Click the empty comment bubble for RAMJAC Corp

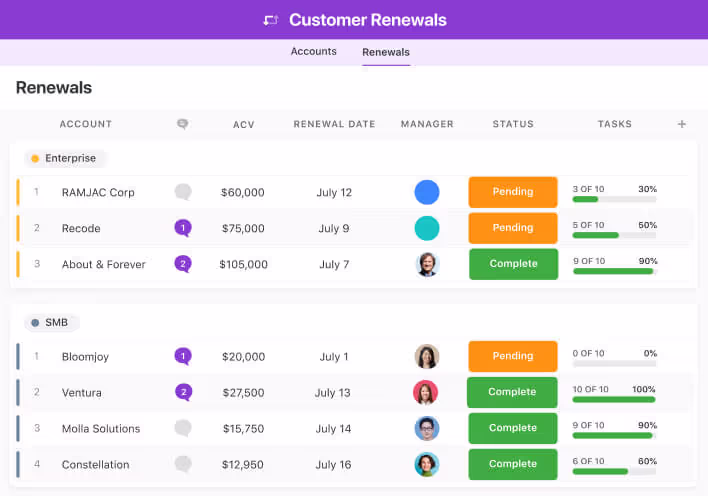pyautogui.click(x=182, y=192)
